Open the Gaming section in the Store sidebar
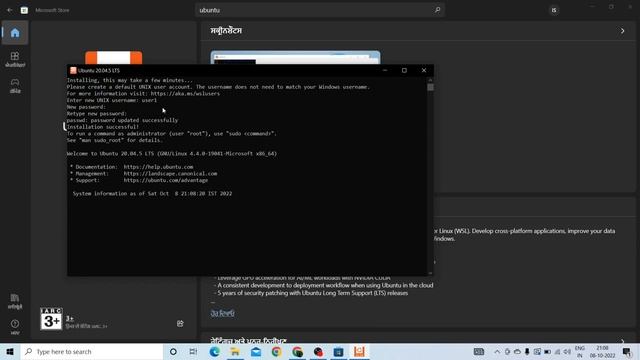The width and height of the screenshot is (640, 360). [x=15, y=86]
